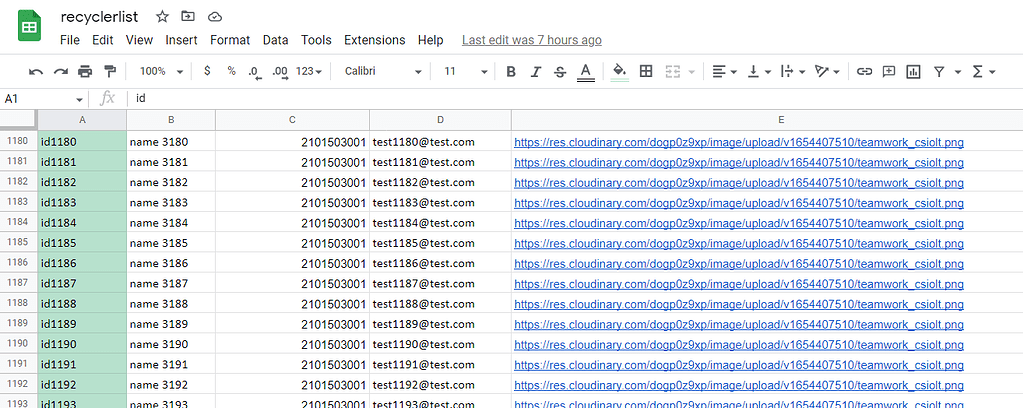Expand the functions dropdown arrow
The width and height of the screenshot is (1023, 408).
[992, 72]
